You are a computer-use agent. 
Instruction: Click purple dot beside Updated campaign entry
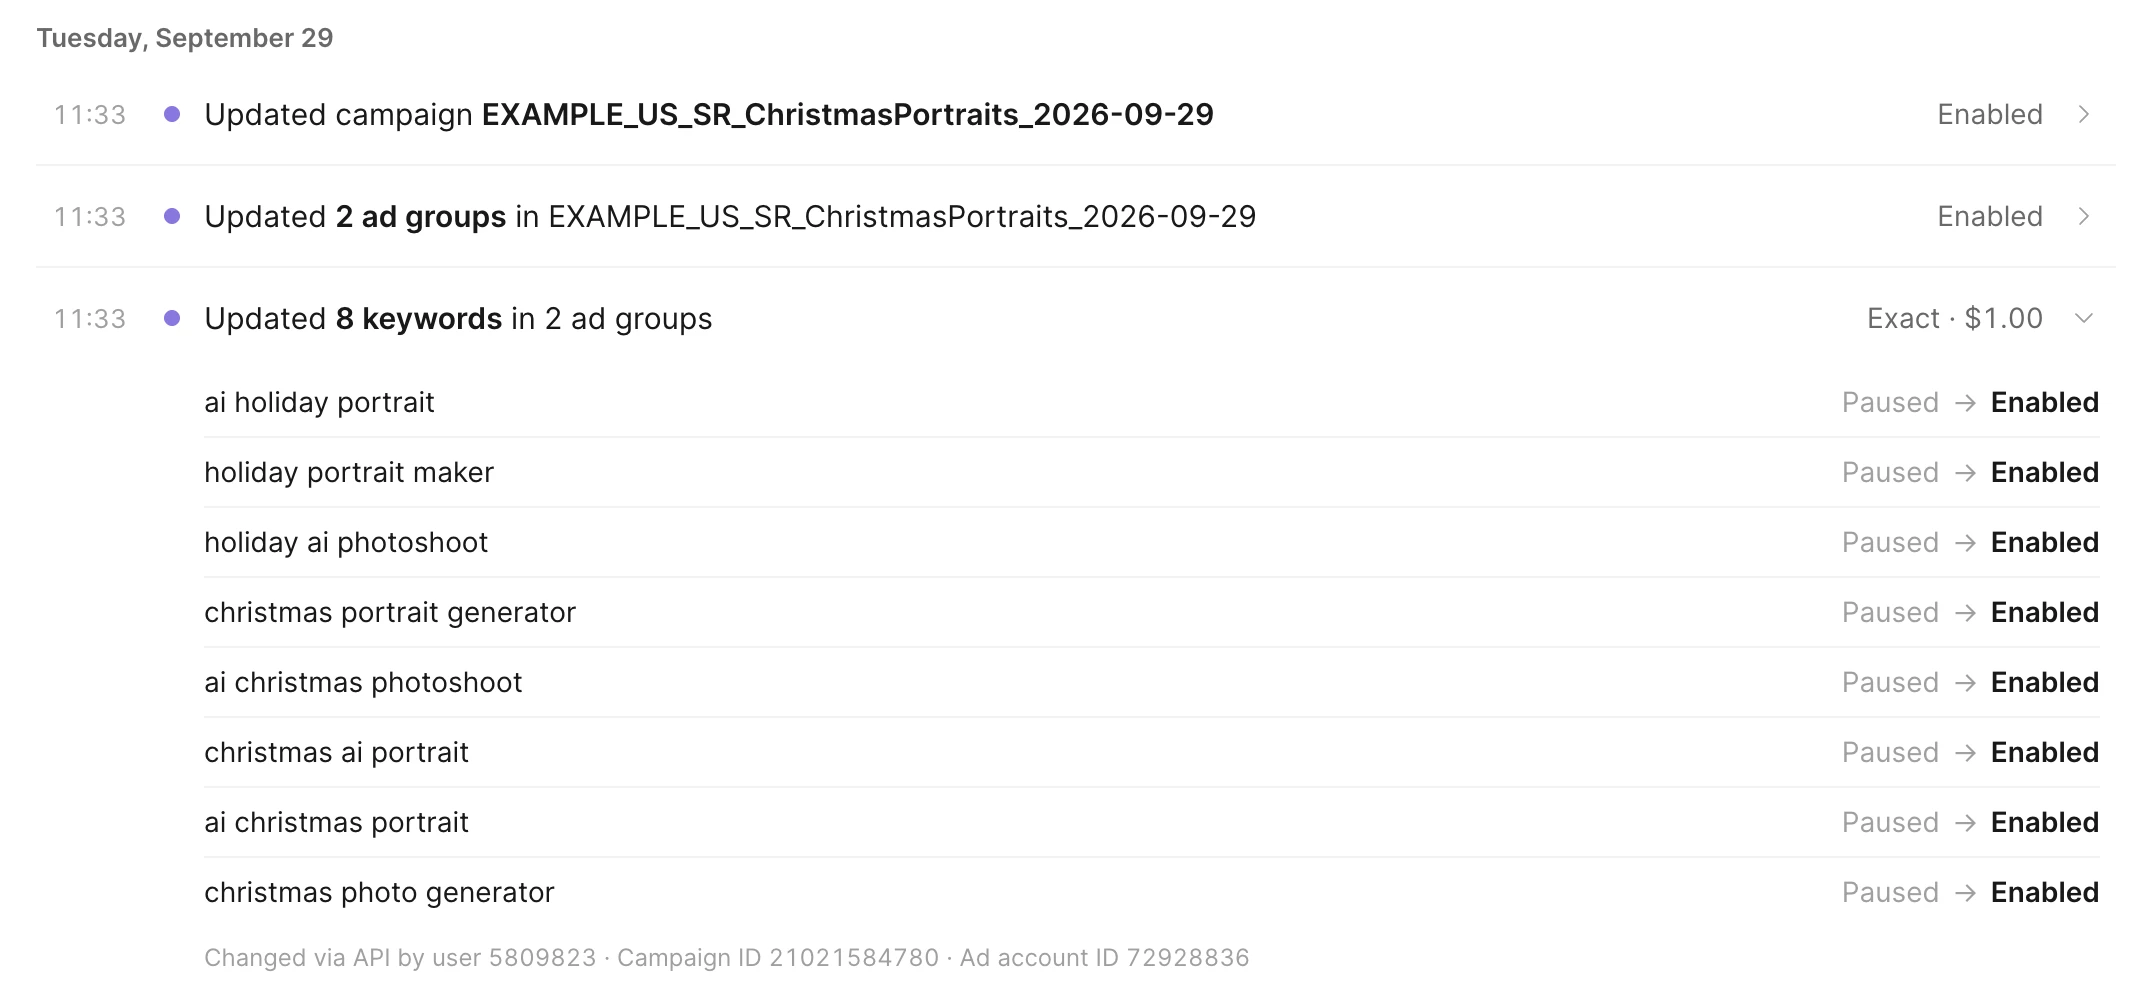coord(172,115)
